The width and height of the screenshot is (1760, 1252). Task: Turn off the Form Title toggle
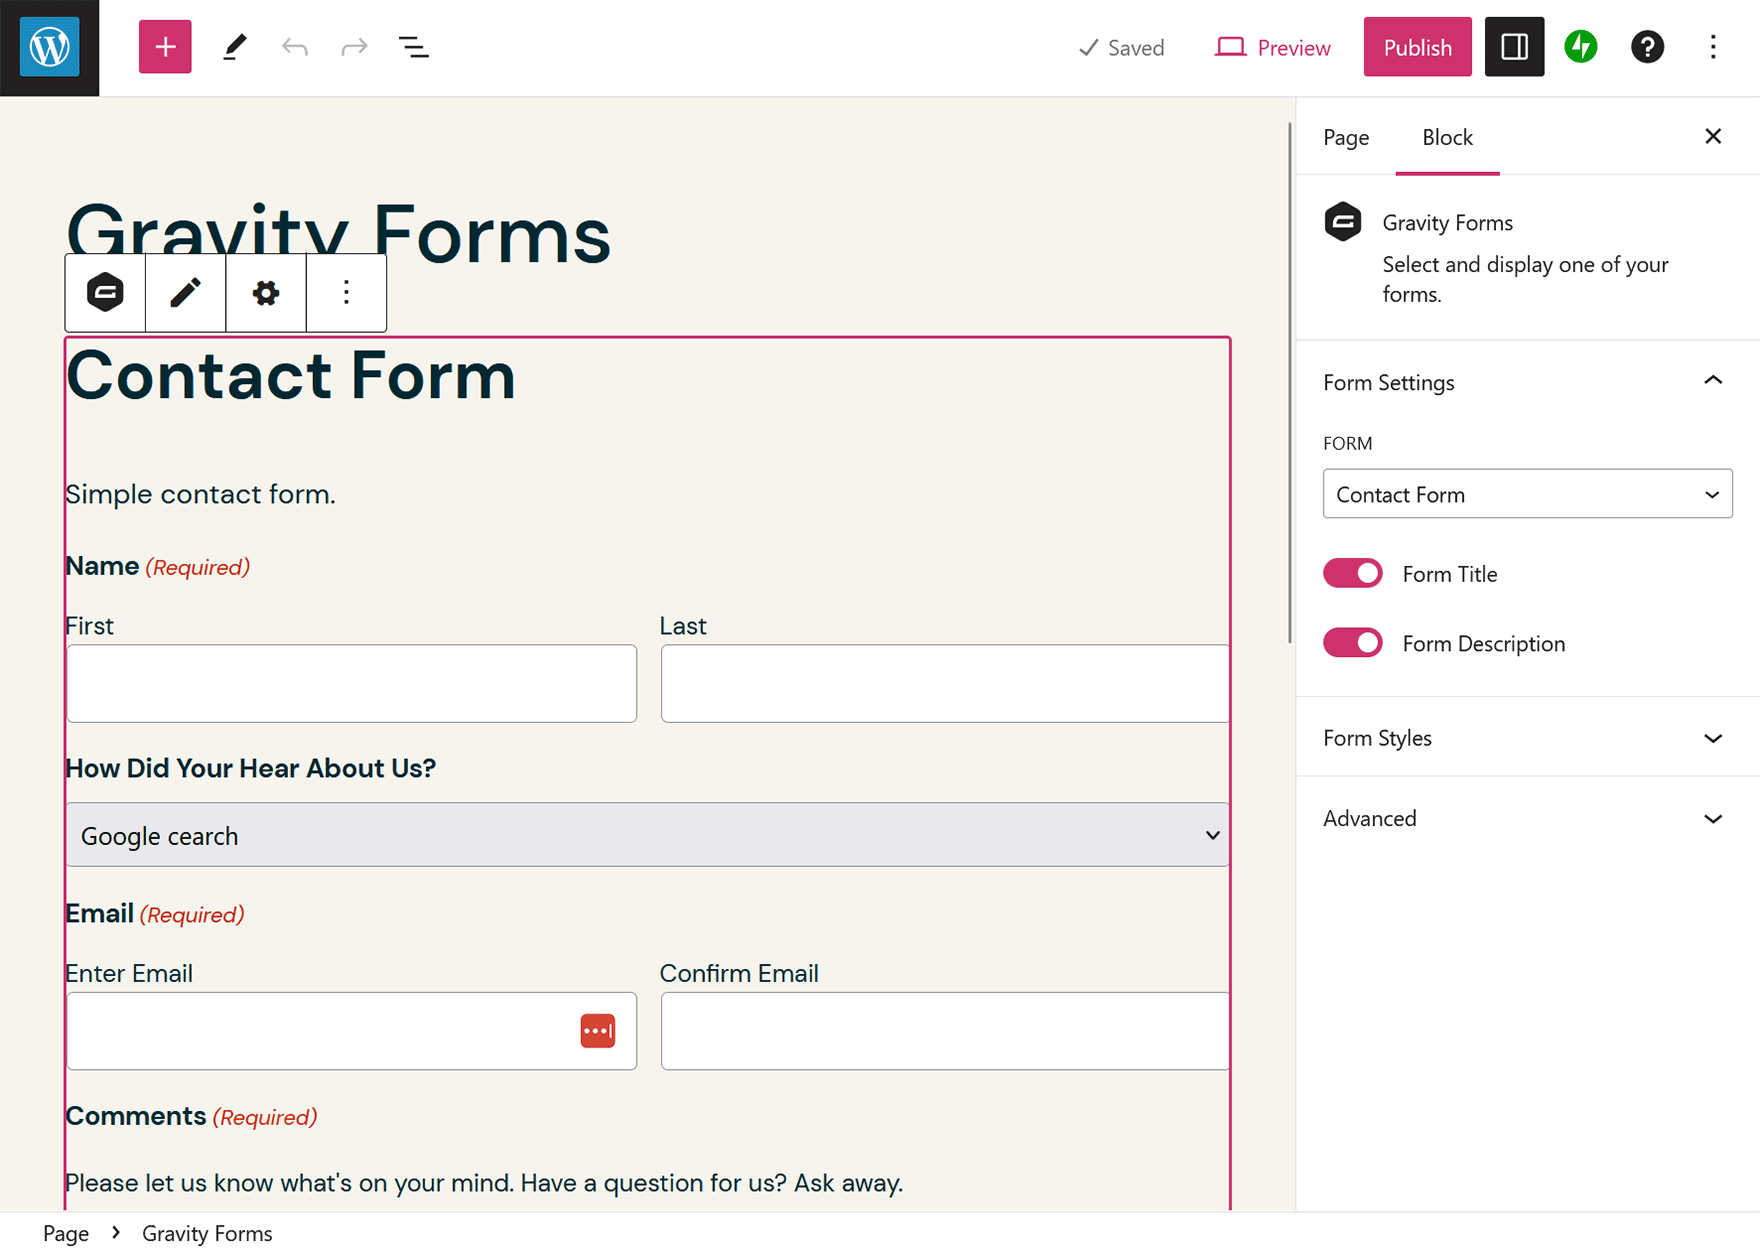tap(1353, 573)
